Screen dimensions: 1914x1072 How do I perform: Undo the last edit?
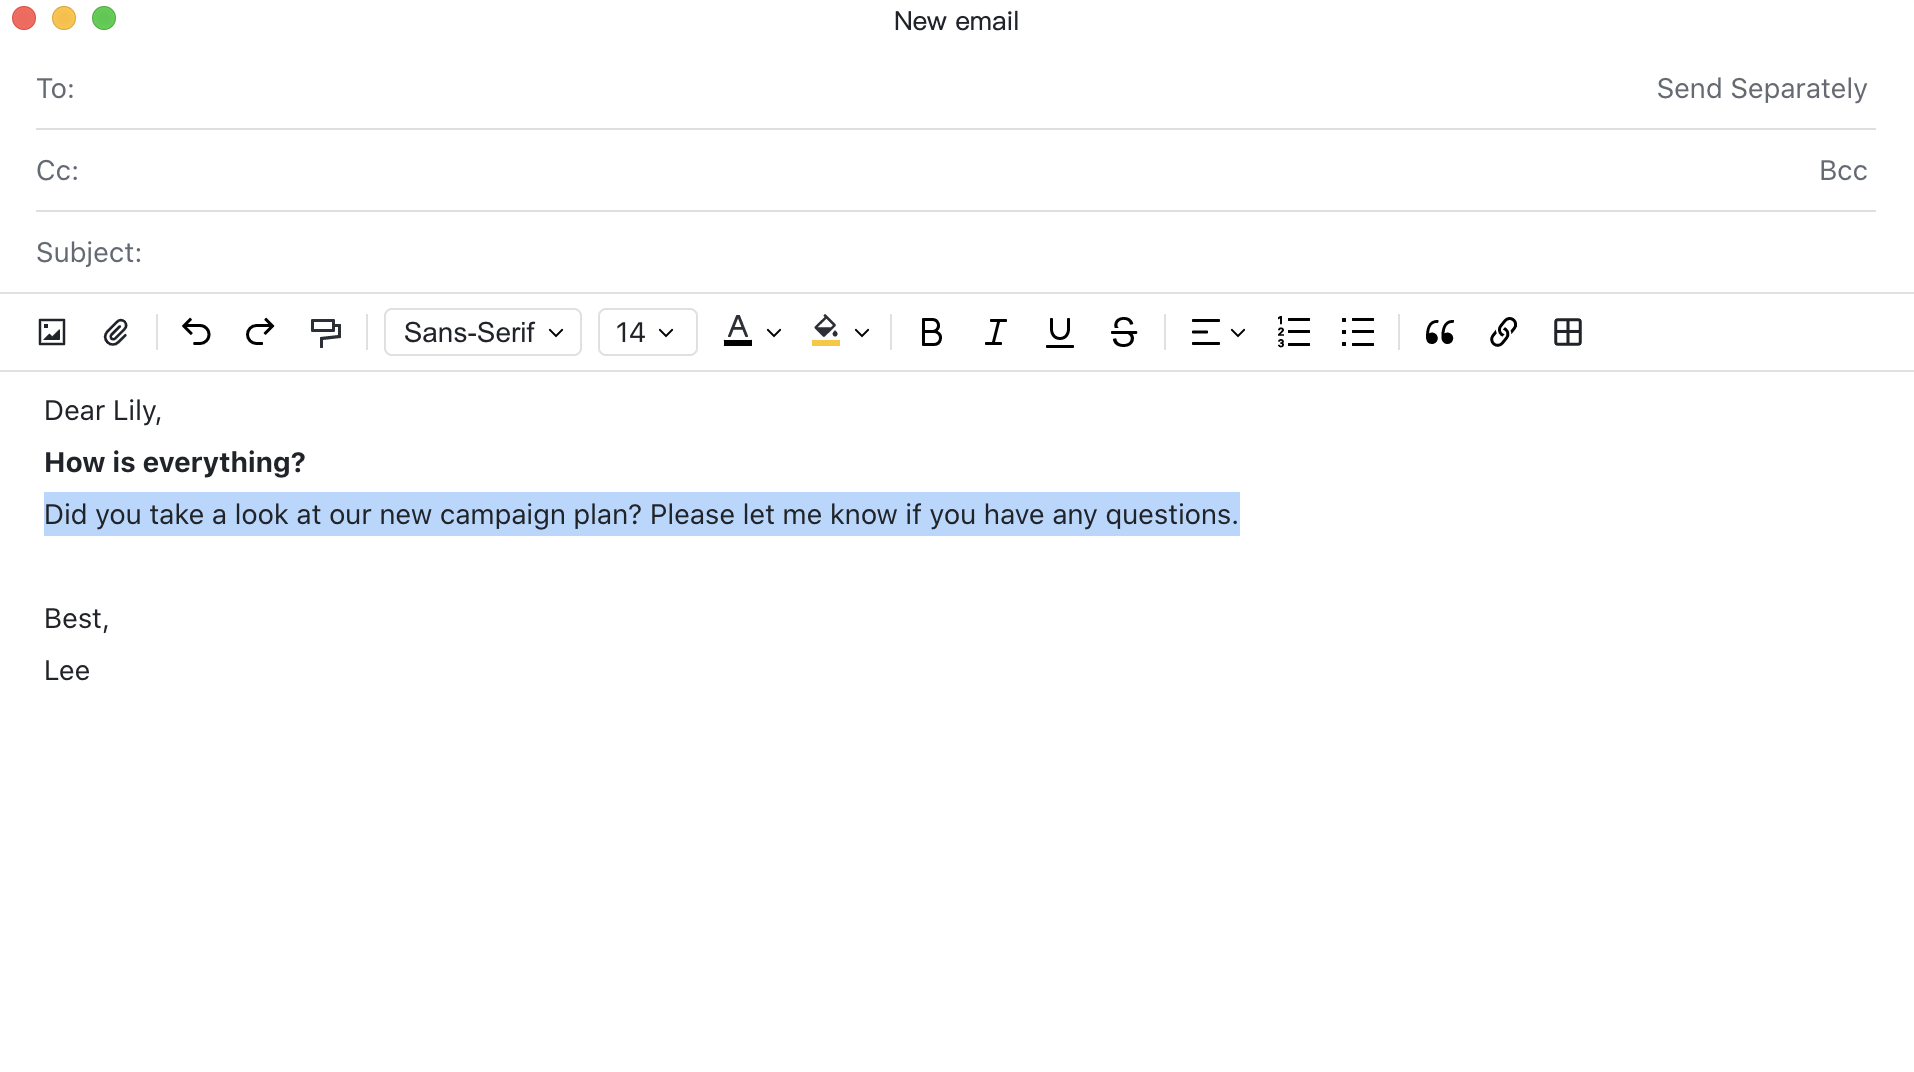pyautogui.click(x=196, y=332)
